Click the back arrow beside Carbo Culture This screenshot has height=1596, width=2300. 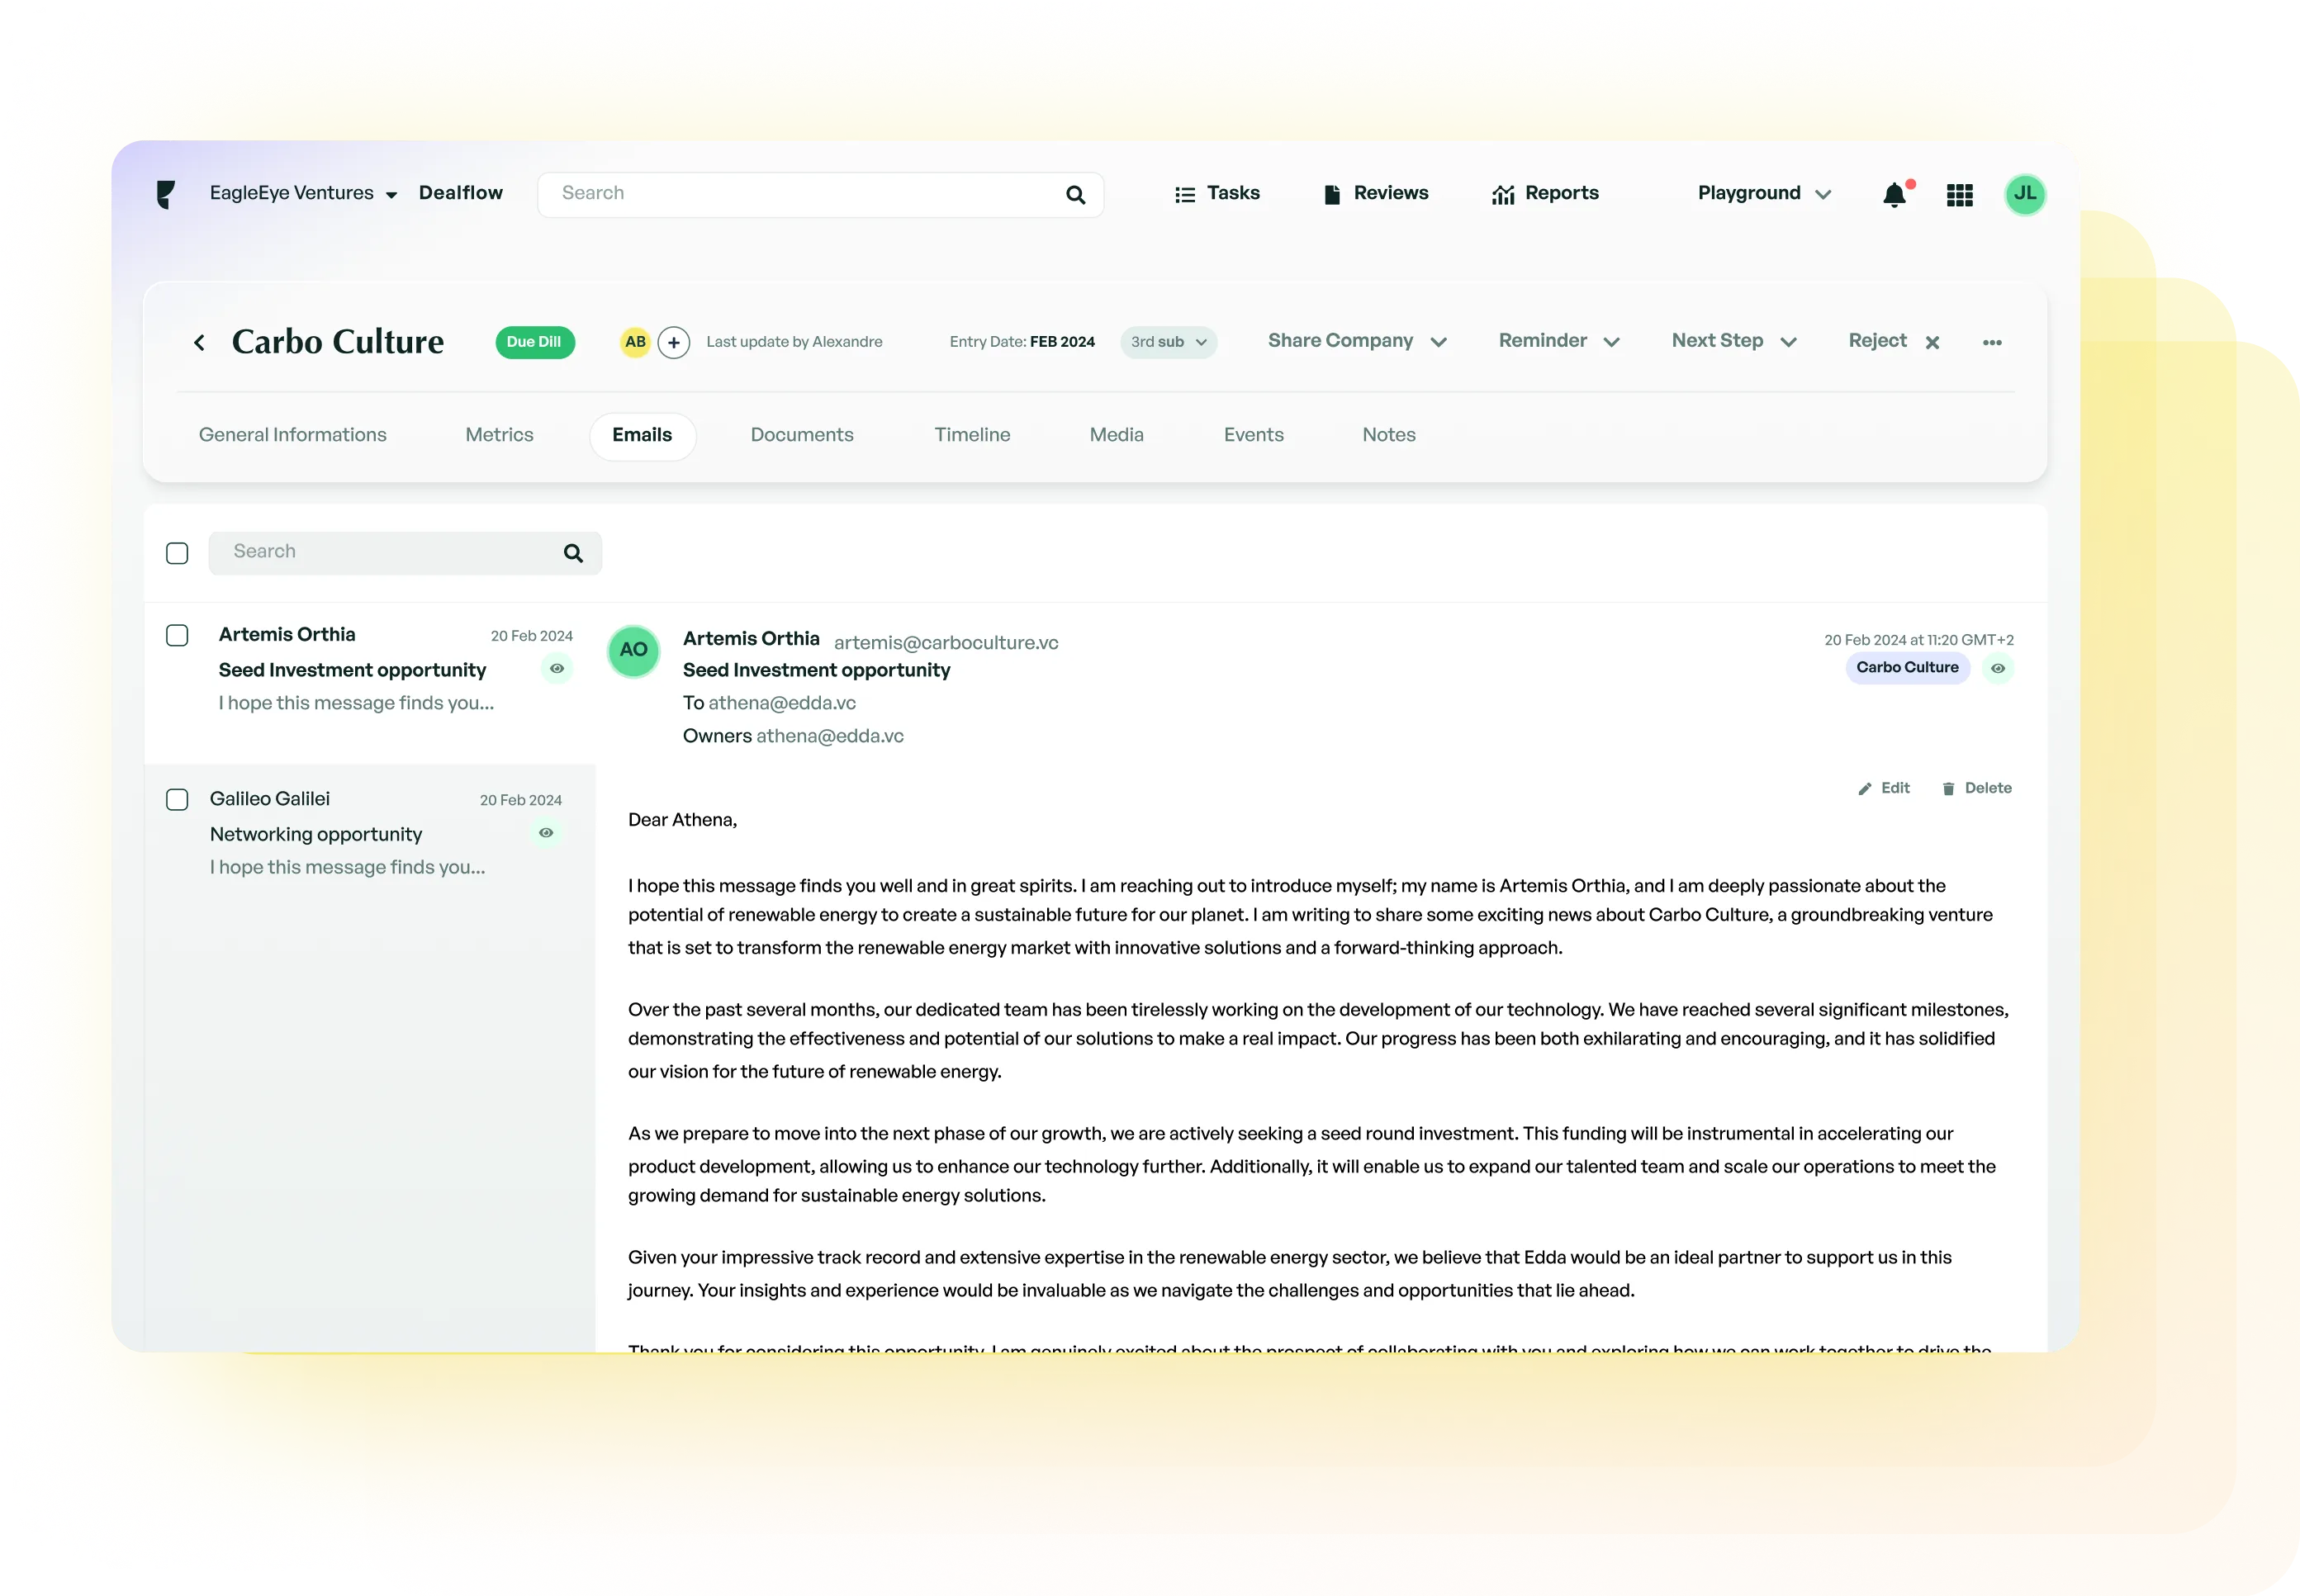click(199, 343)
